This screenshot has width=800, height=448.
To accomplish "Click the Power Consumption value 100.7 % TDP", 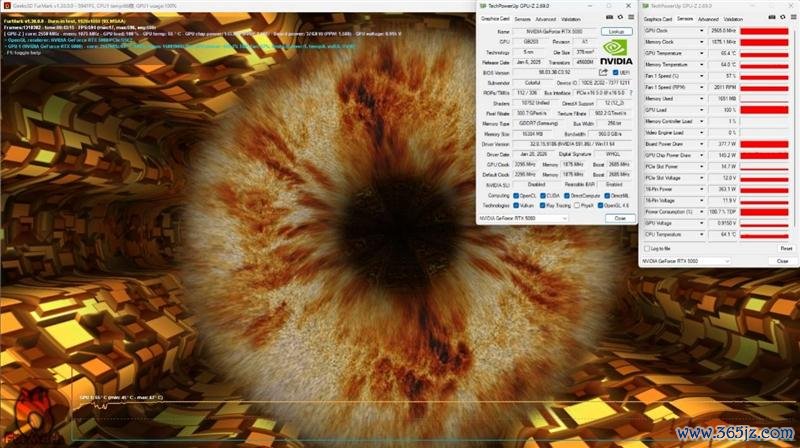I will 723,212.
